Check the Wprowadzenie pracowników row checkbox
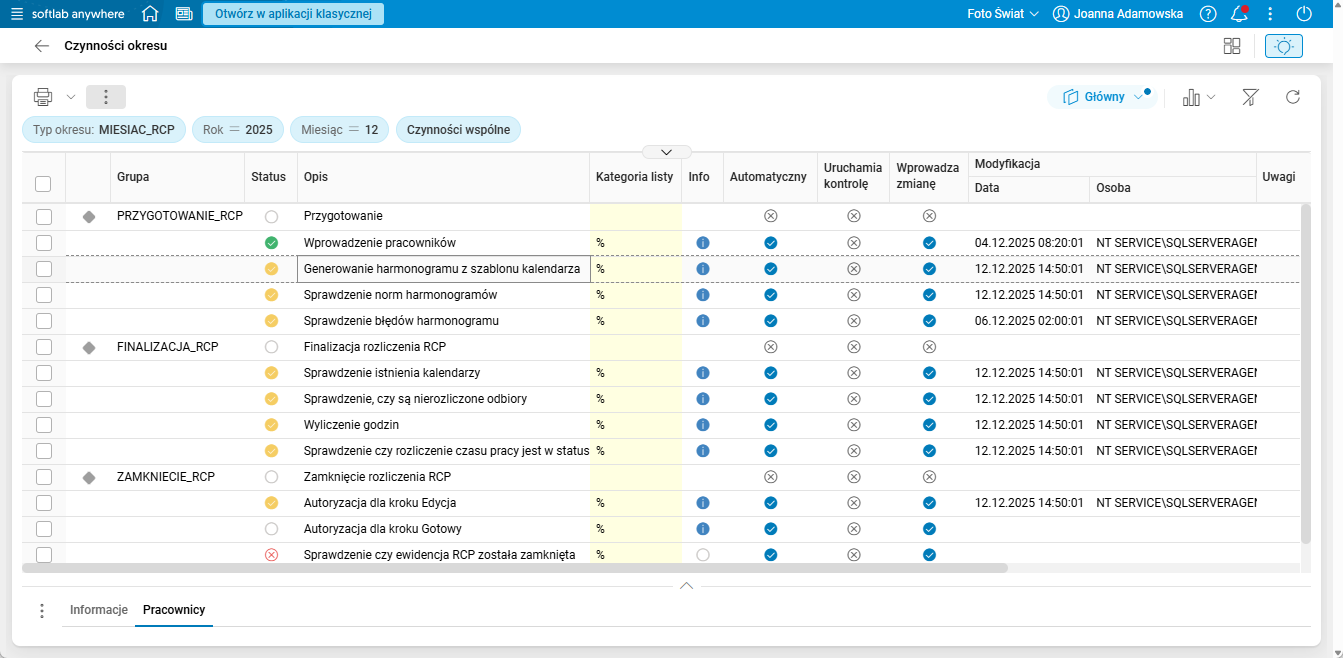The width and height of the screenshot is (1343, 658). coord(43,243)
